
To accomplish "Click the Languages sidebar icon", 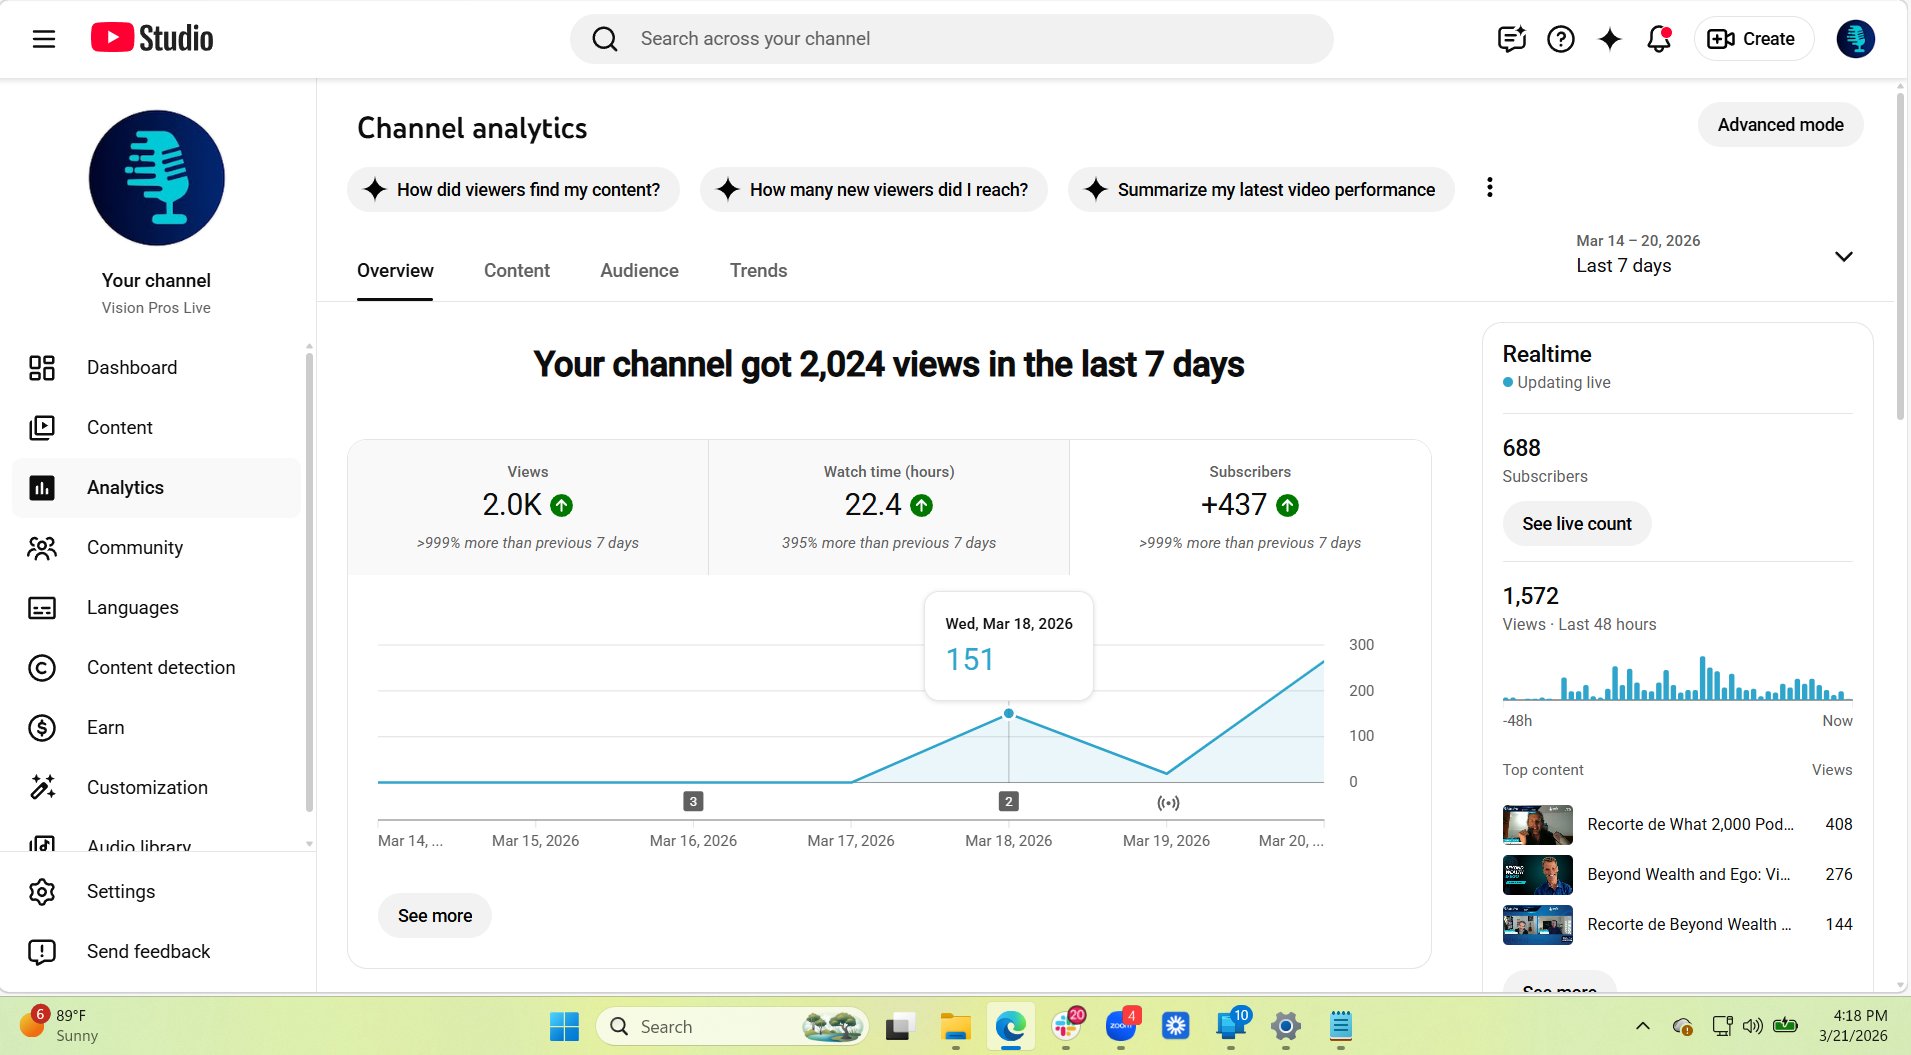I will coord(42,607).
